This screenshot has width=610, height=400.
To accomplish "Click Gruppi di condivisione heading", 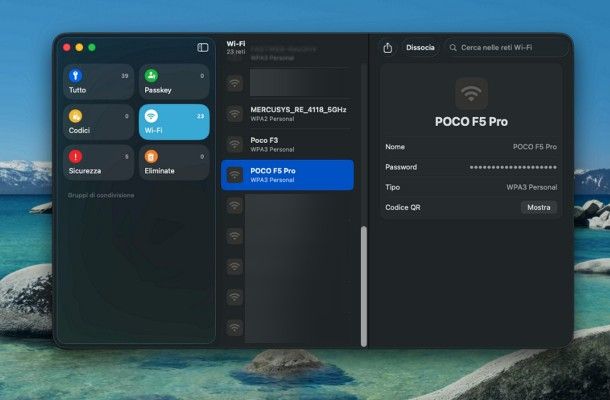I will pyautogui.click(x=101, y=195).
